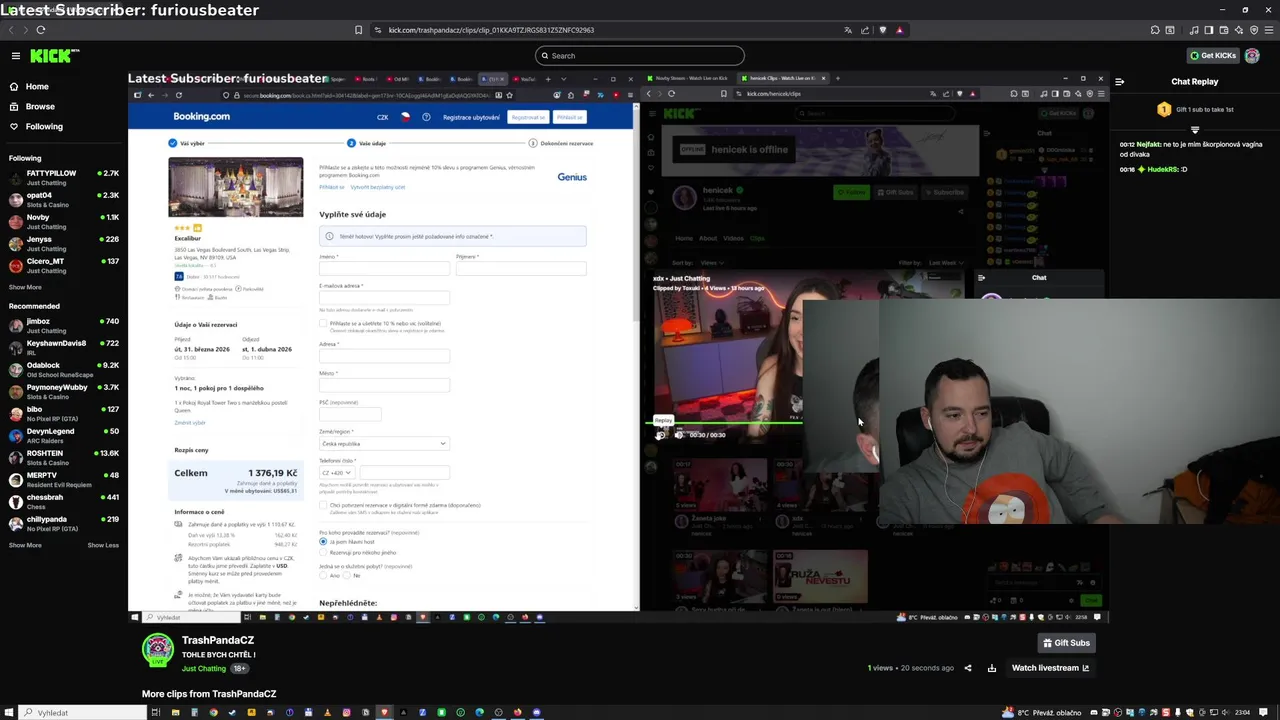Open the Kick hamburger sidebar menu

click(x=16, y=56)
